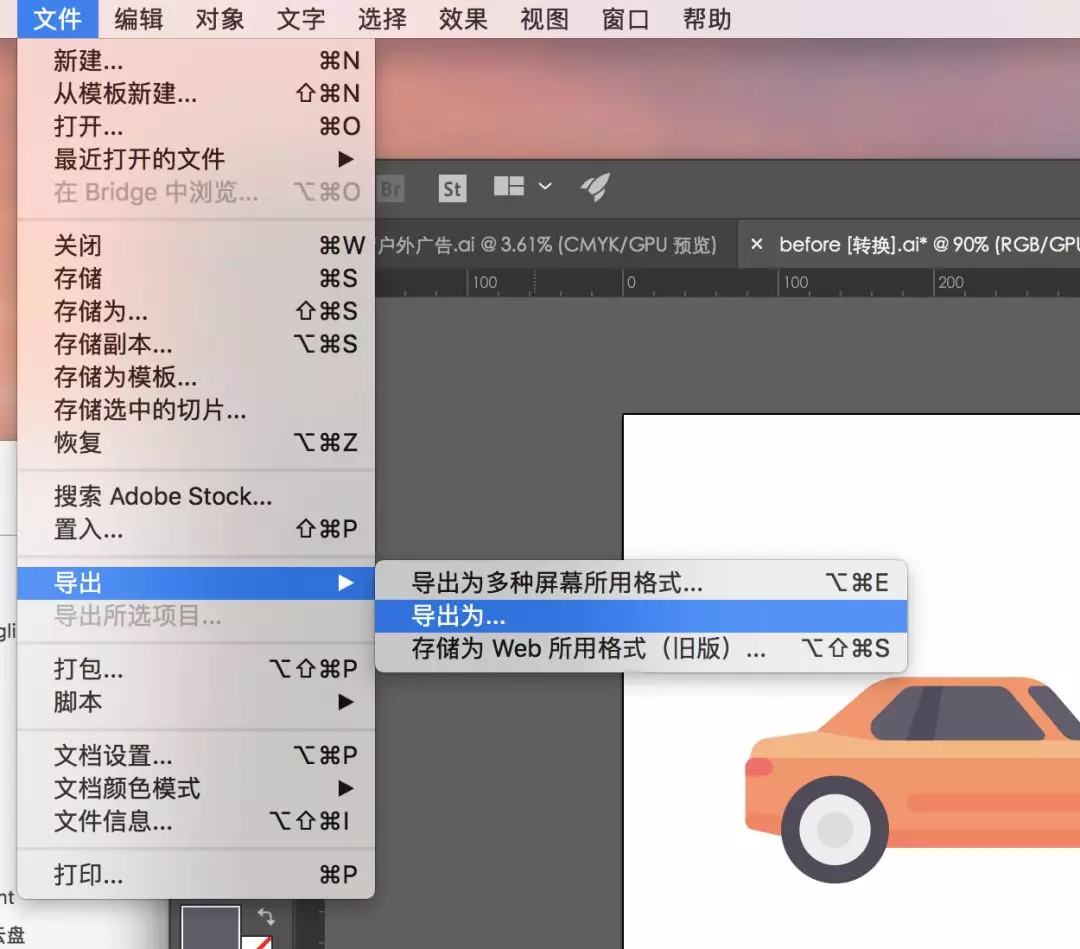This screenshot has width=1080, height=949.
Task: Choose 新建... from the file menu
Action: point(196,61)
